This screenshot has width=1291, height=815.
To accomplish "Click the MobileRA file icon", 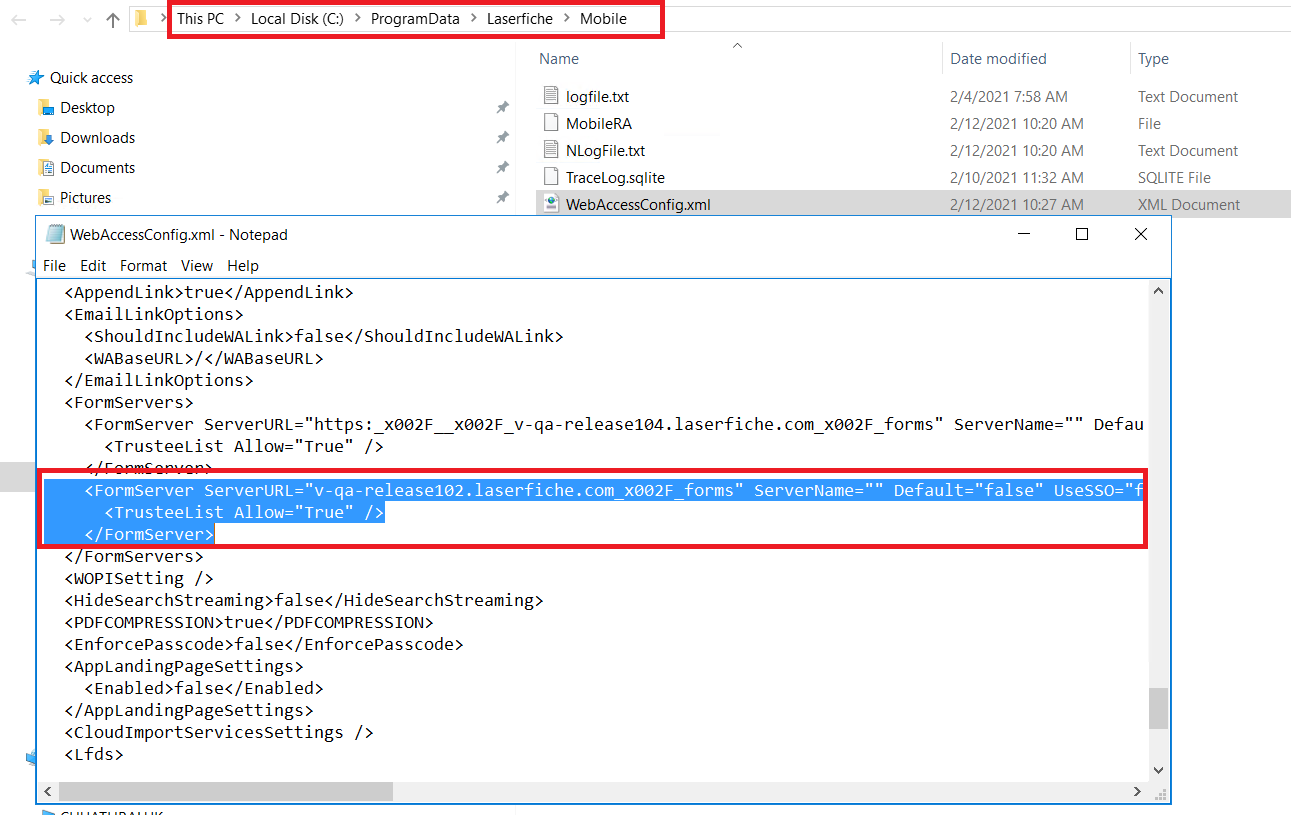I will (550, 123).
